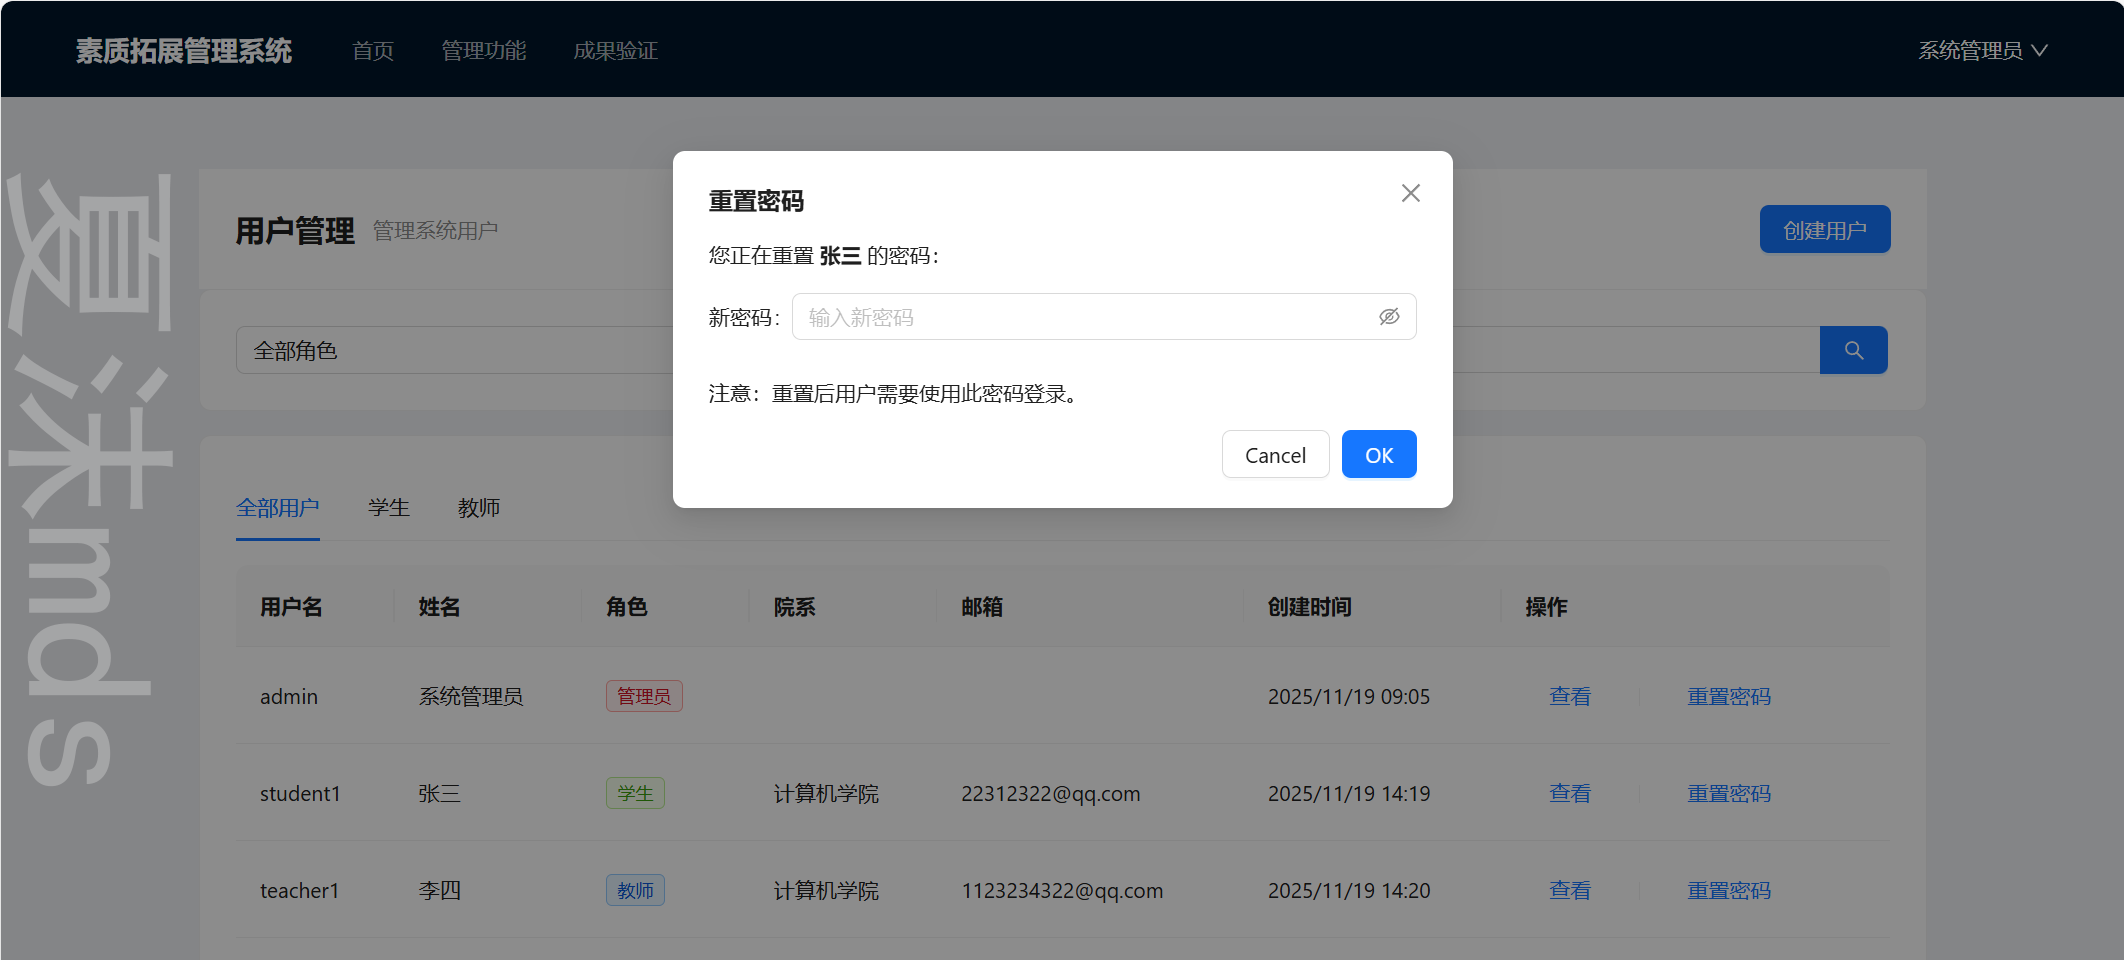Click the date 2025/11/19 14:19

[x=1349, y=793]
